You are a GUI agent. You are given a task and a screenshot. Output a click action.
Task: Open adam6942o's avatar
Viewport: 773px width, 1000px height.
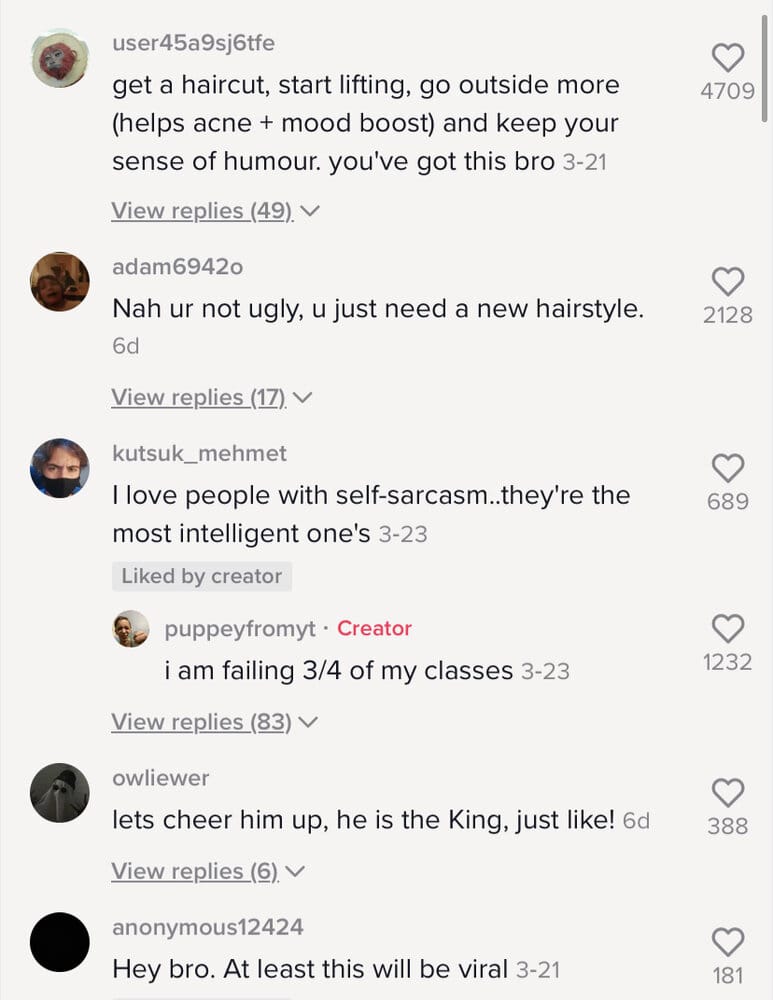click(60, 282)
